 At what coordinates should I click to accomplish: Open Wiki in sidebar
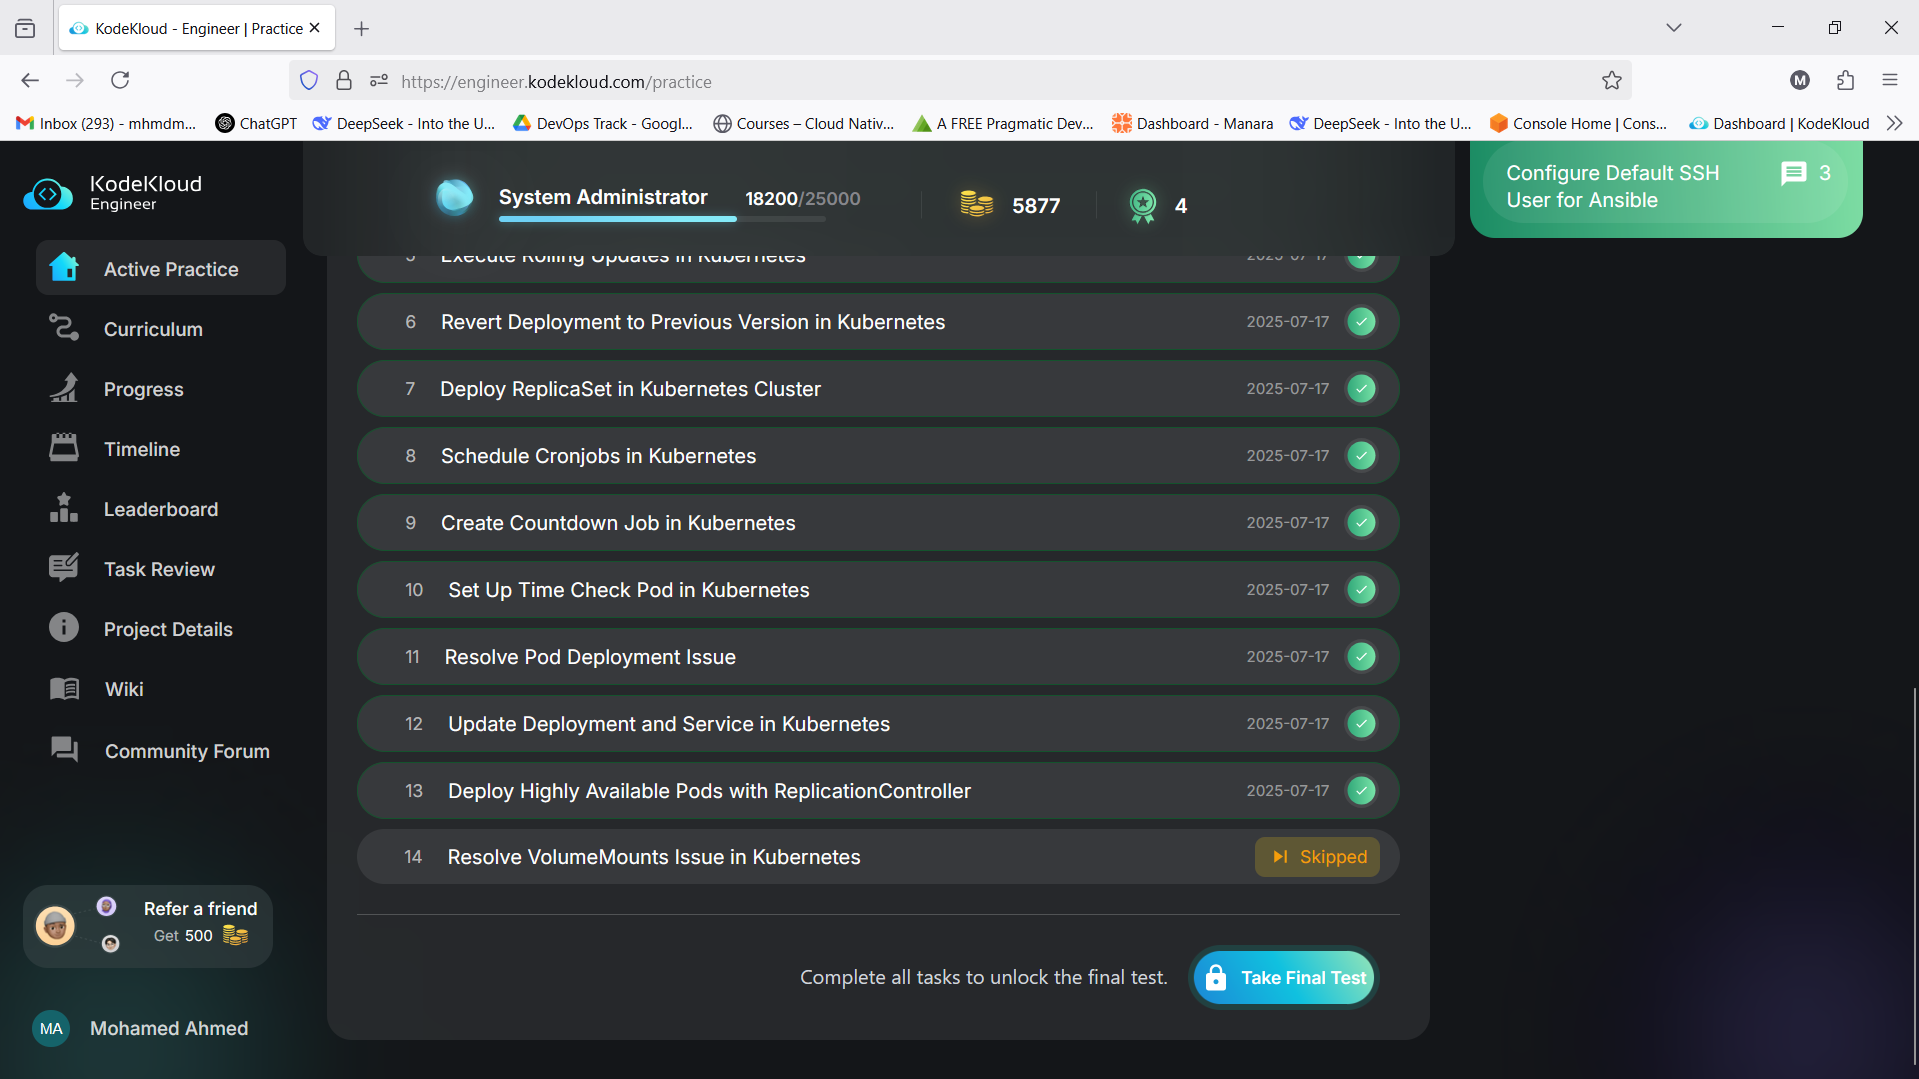pos(161,689)
